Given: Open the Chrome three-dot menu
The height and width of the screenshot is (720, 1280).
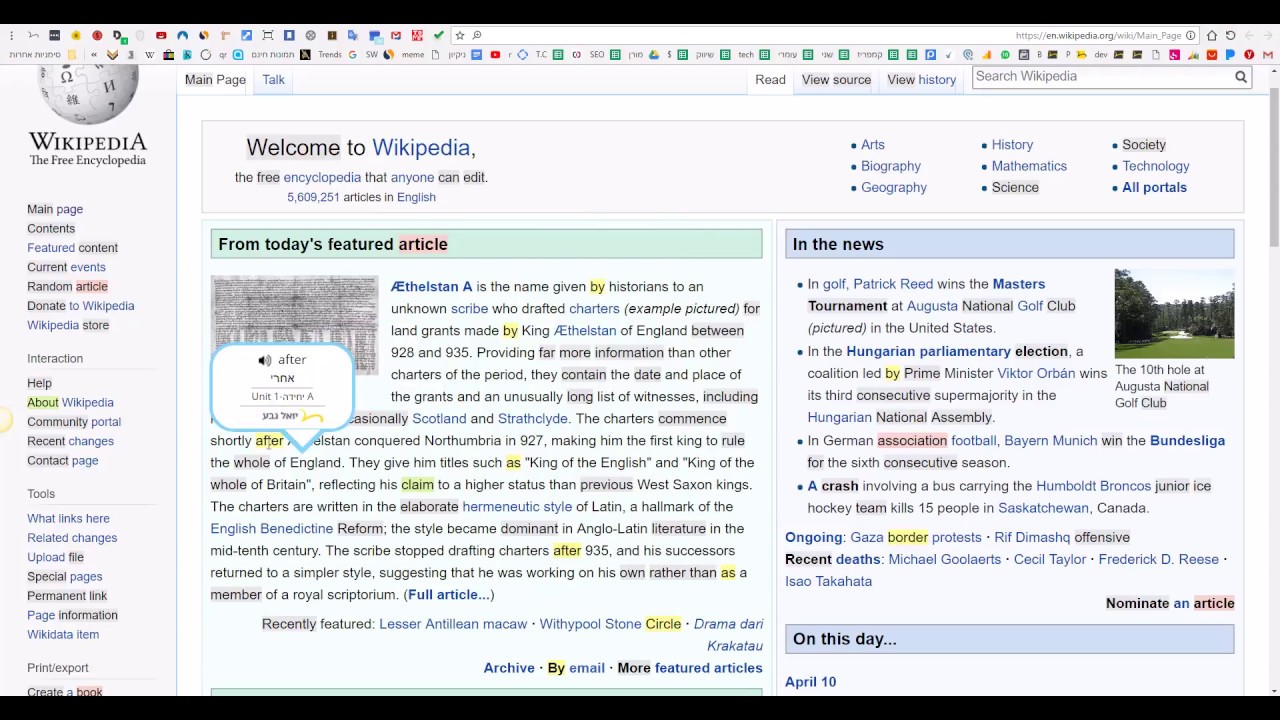Looking at the screenshot, I should 11,35.
